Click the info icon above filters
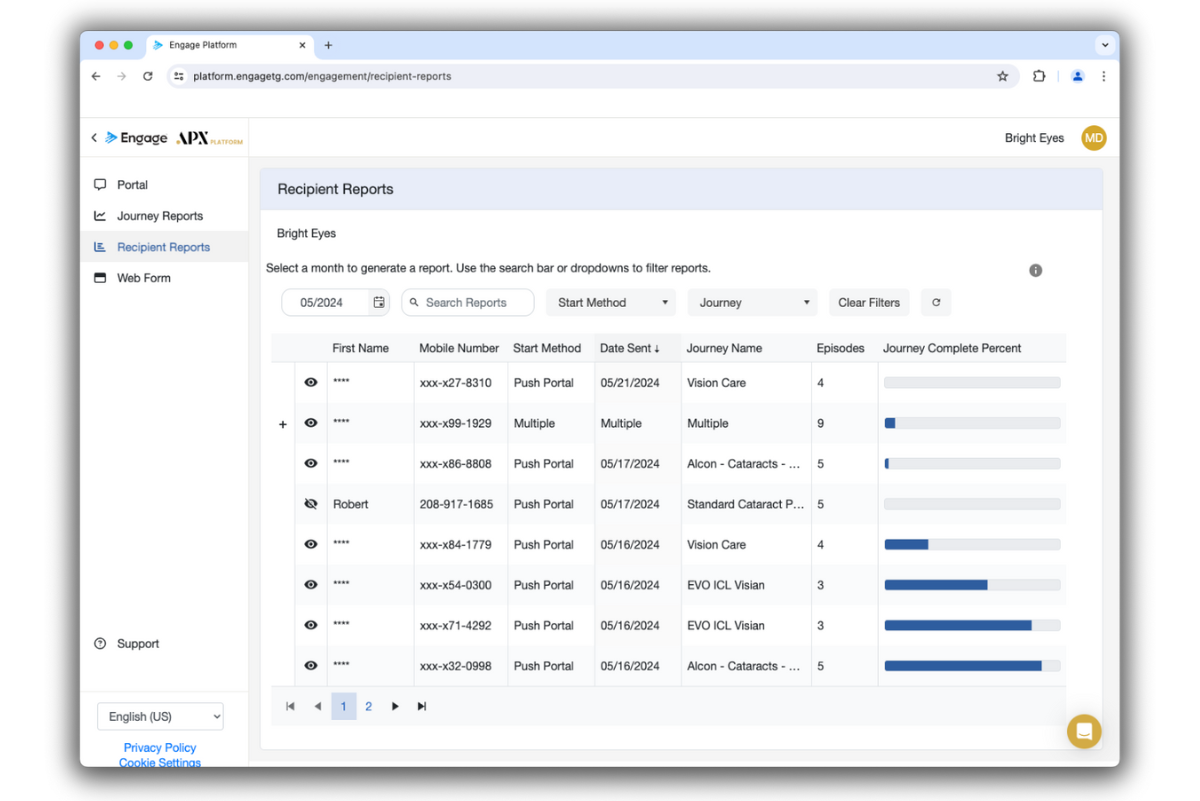This screenshot has width=1200, height=801. (x=1036, y=270)
